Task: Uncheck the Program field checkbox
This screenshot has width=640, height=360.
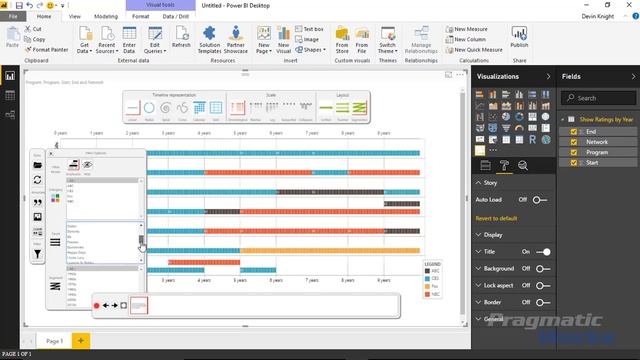Action: pyautogui.click(x=573, y=152)
